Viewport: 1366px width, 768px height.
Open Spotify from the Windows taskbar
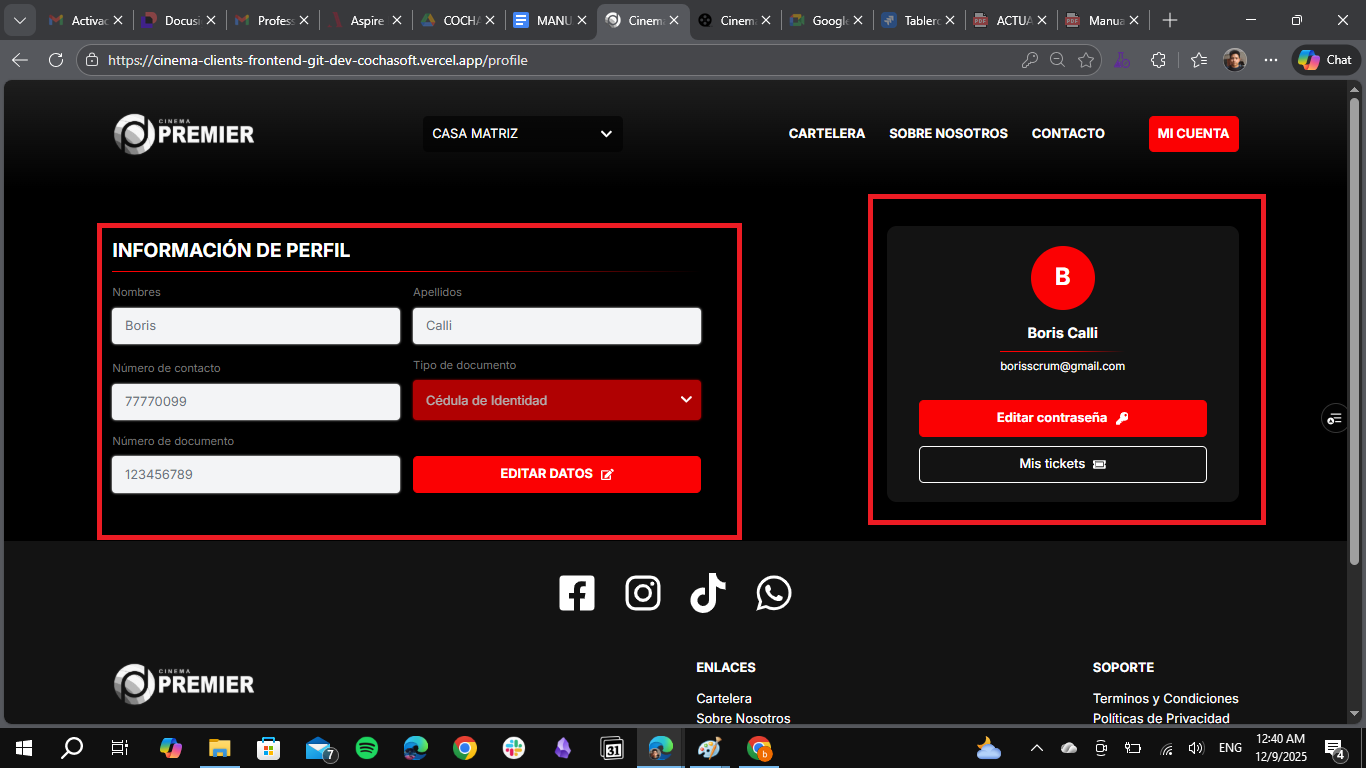(x=367, y=748)
